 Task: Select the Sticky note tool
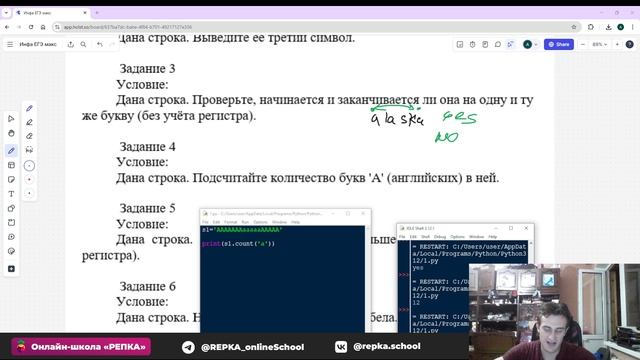pos(11,180)
